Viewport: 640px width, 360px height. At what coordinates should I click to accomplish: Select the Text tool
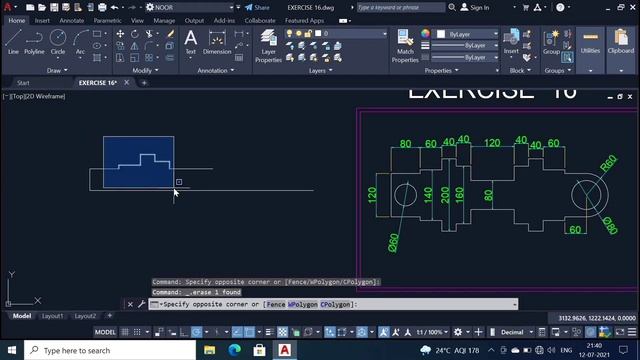(x=191, y=42)
